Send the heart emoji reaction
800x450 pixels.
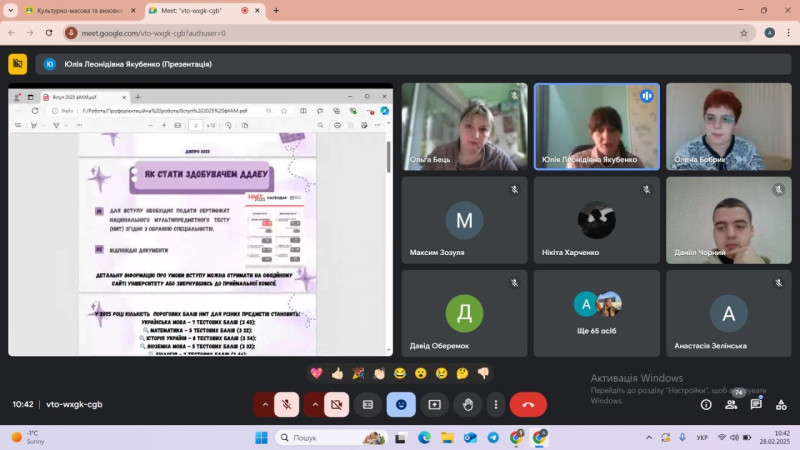click(x=317, y=373)
